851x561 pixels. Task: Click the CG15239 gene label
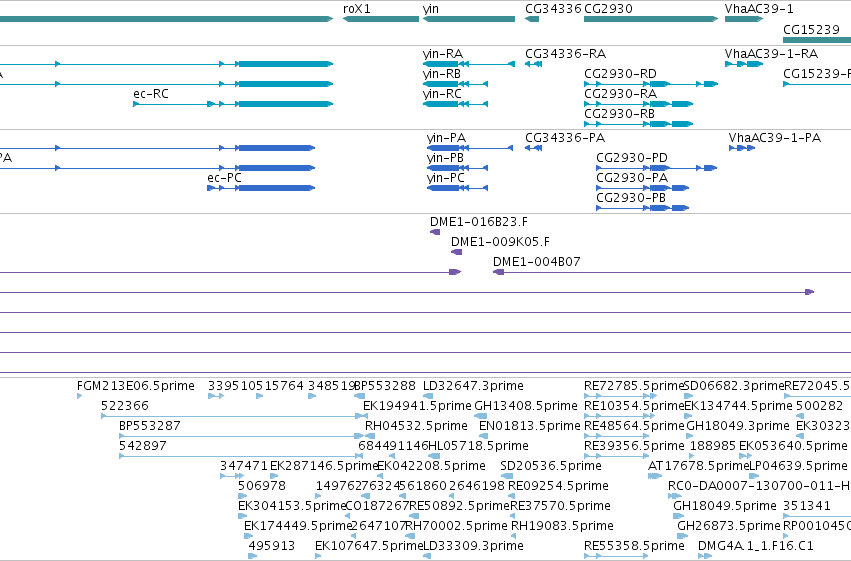(811, 30)
